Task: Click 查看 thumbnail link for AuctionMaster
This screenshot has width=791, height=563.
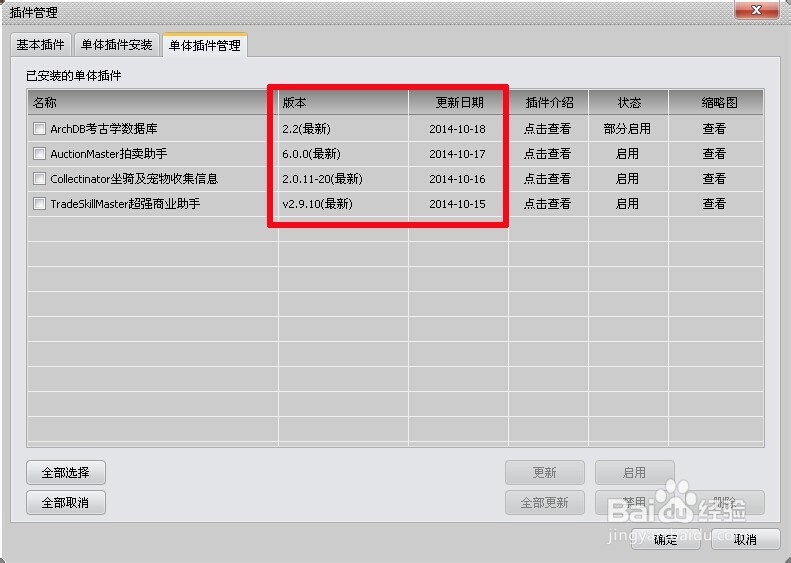Action: (x=714, y=153)
